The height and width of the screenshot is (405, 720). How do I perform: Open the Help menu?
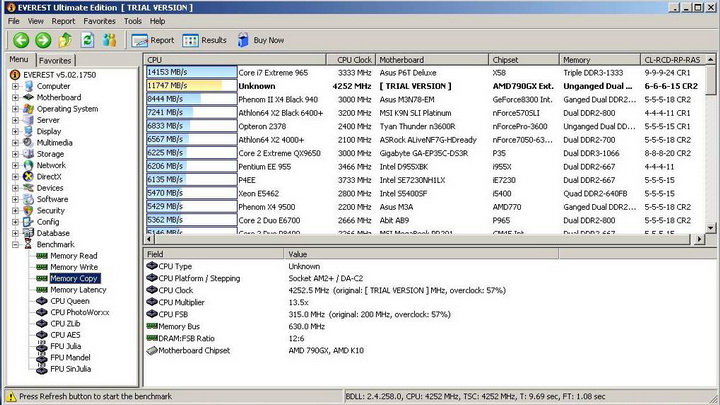[x=157, y=21]
